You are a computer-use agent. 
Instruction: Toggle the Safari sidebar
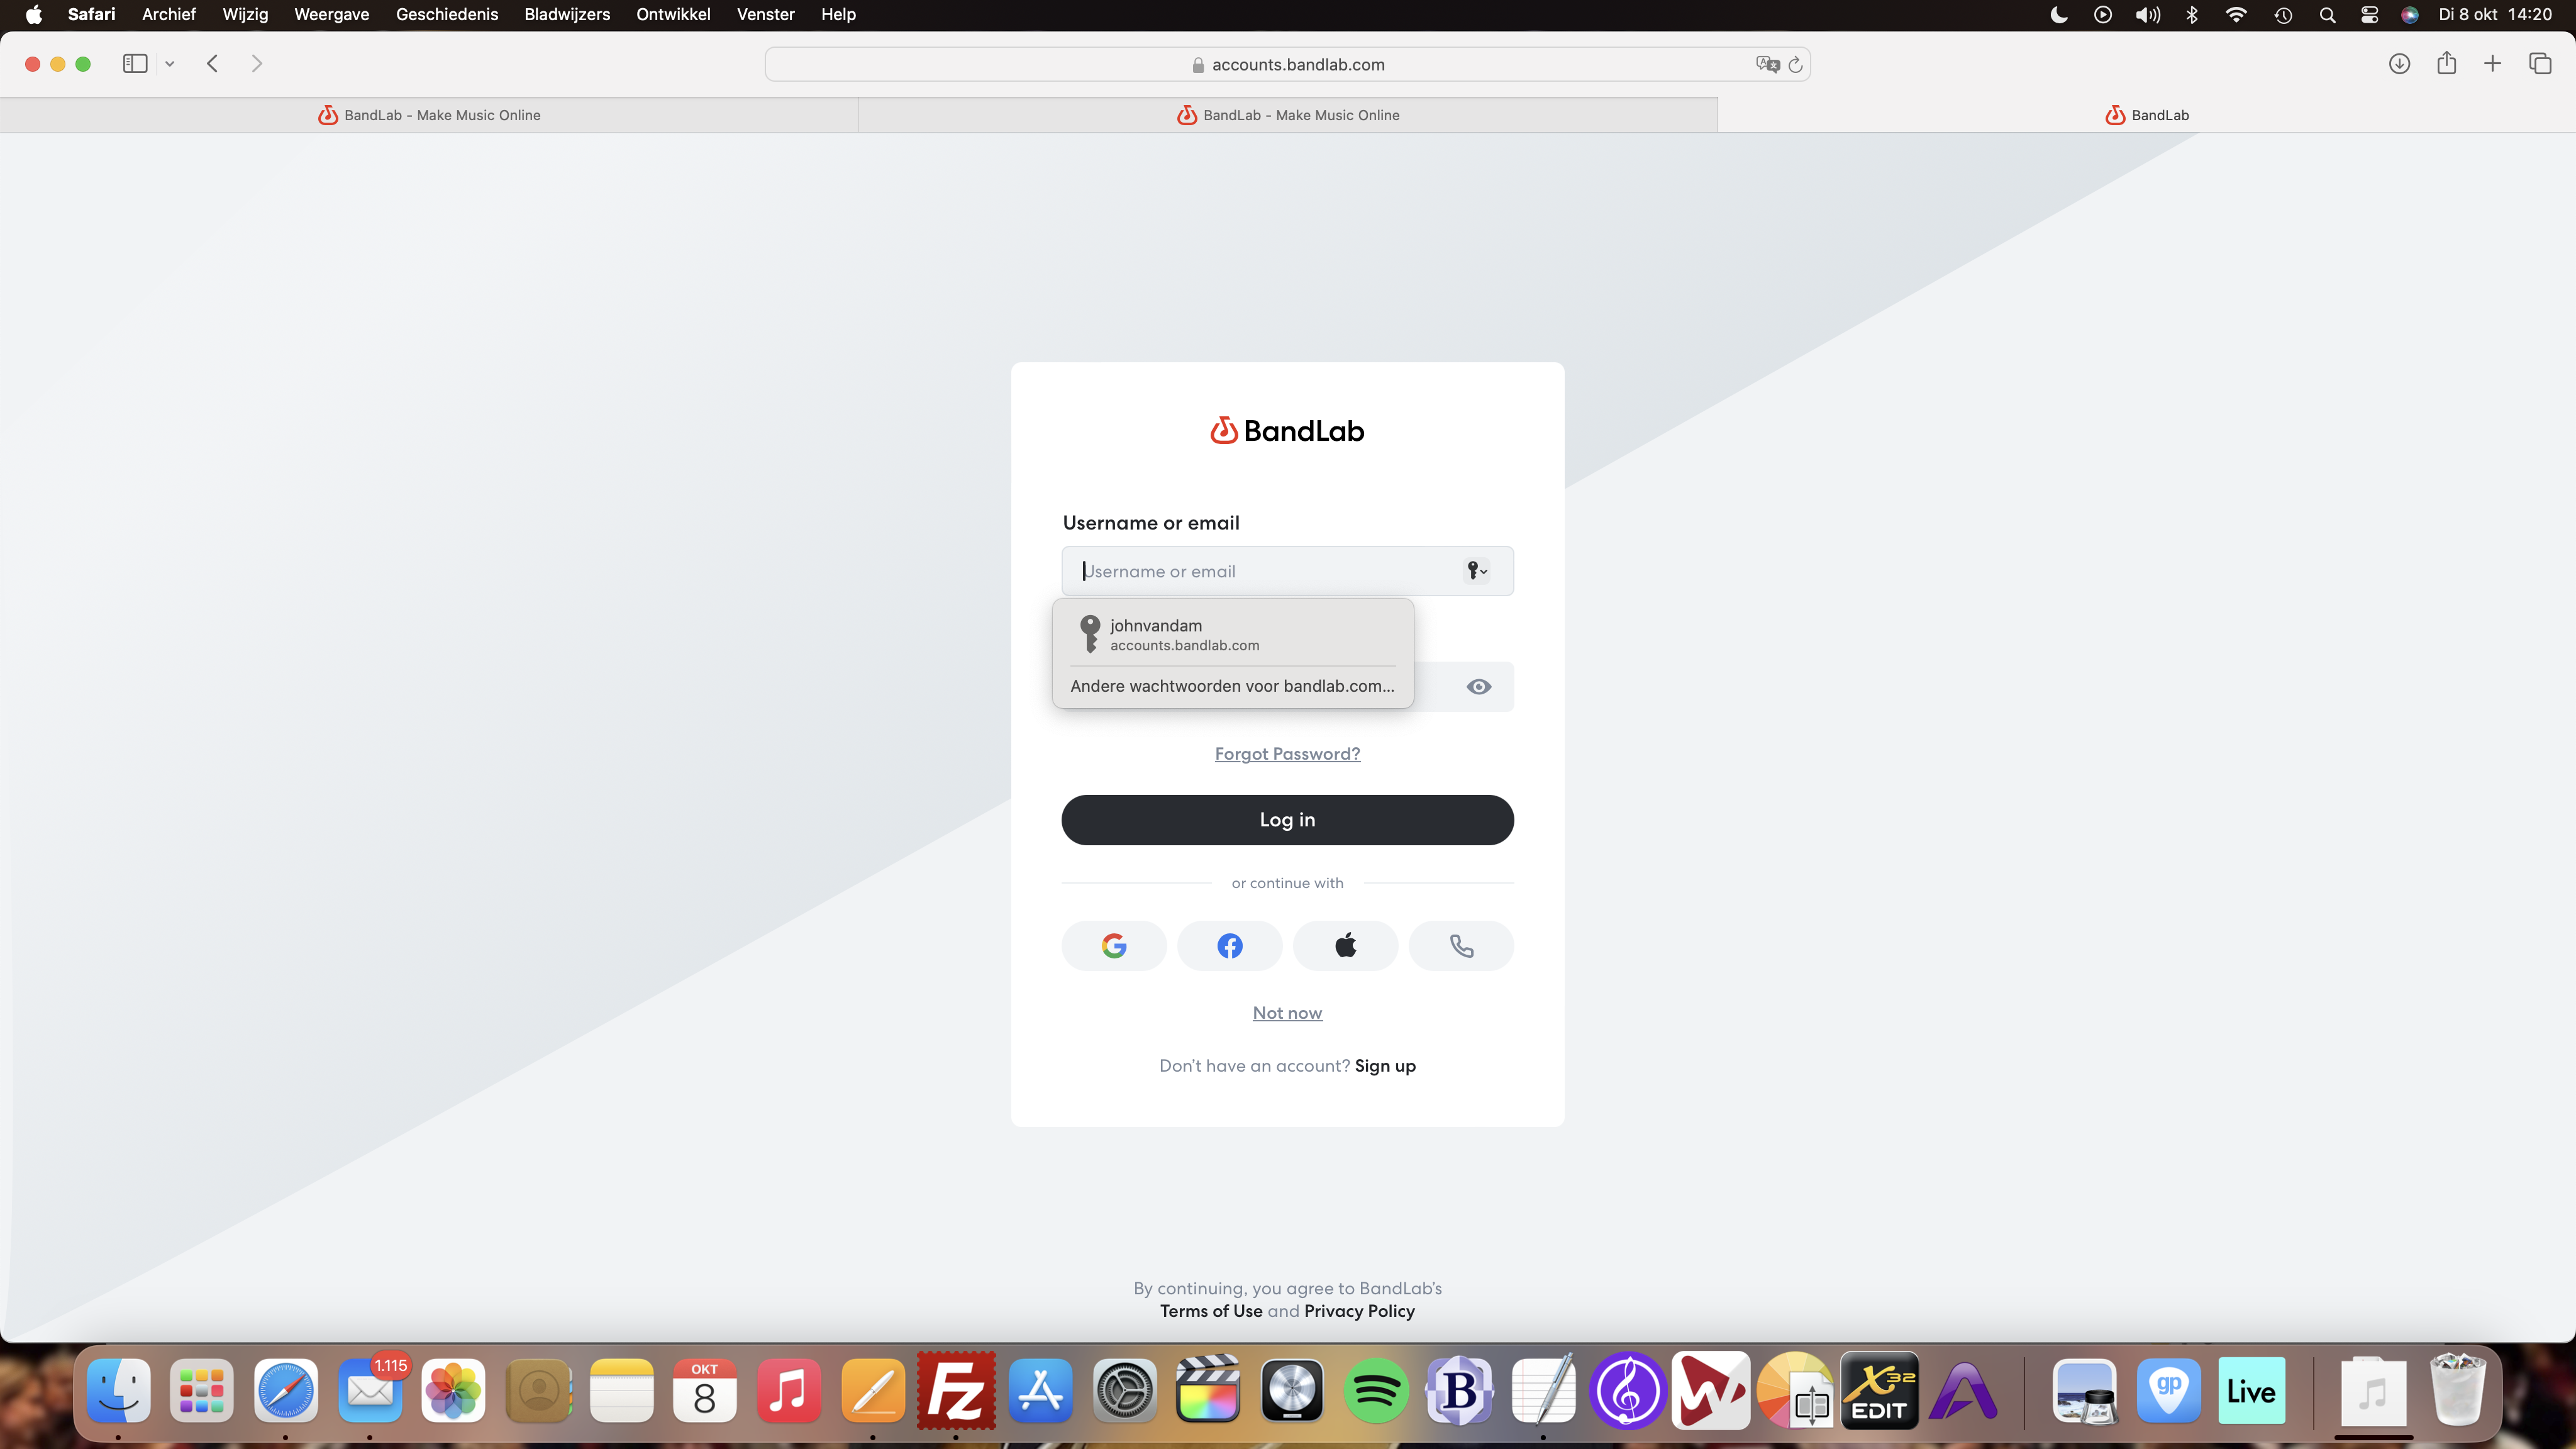[135, 64]
